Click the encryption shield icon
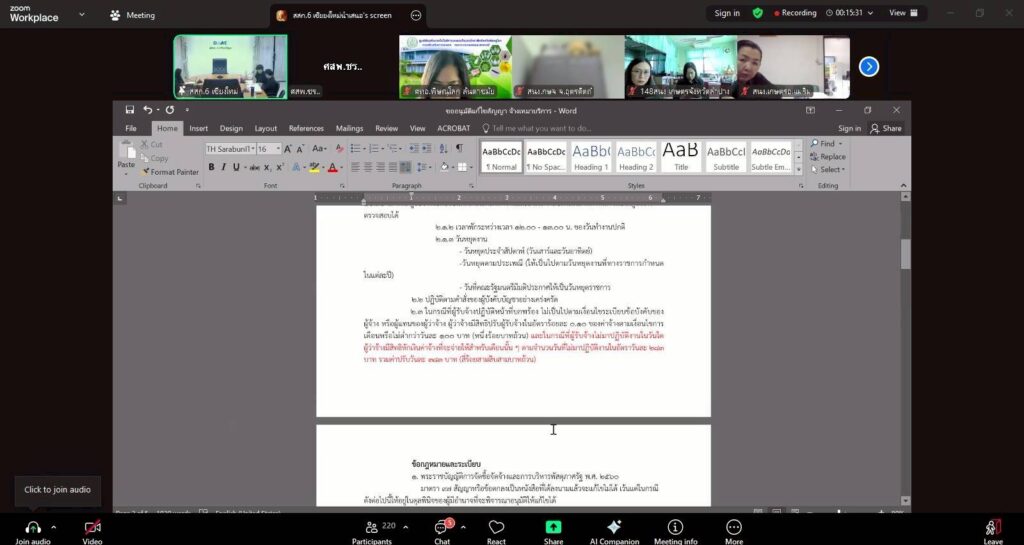 (758, 13)
